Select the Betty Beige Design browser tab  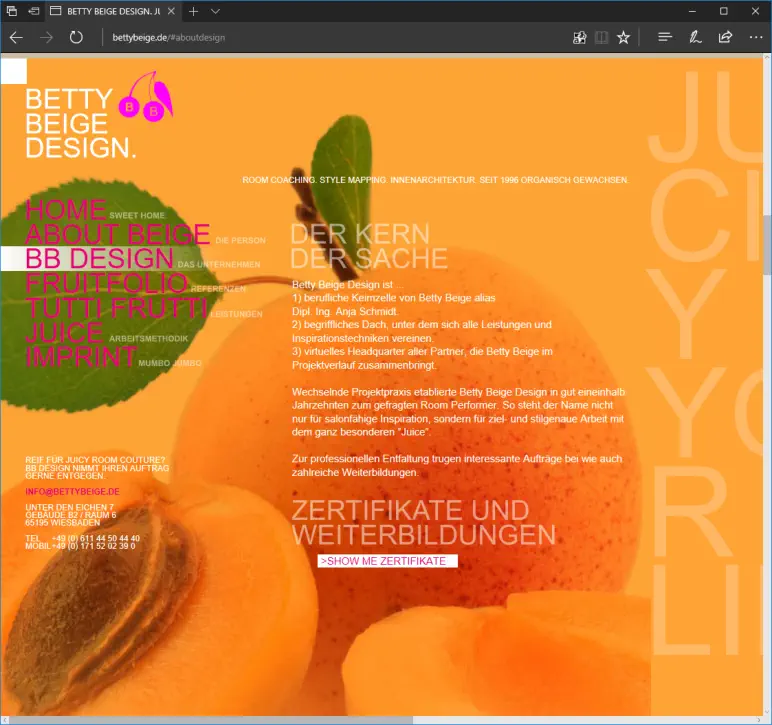[110, 11]
